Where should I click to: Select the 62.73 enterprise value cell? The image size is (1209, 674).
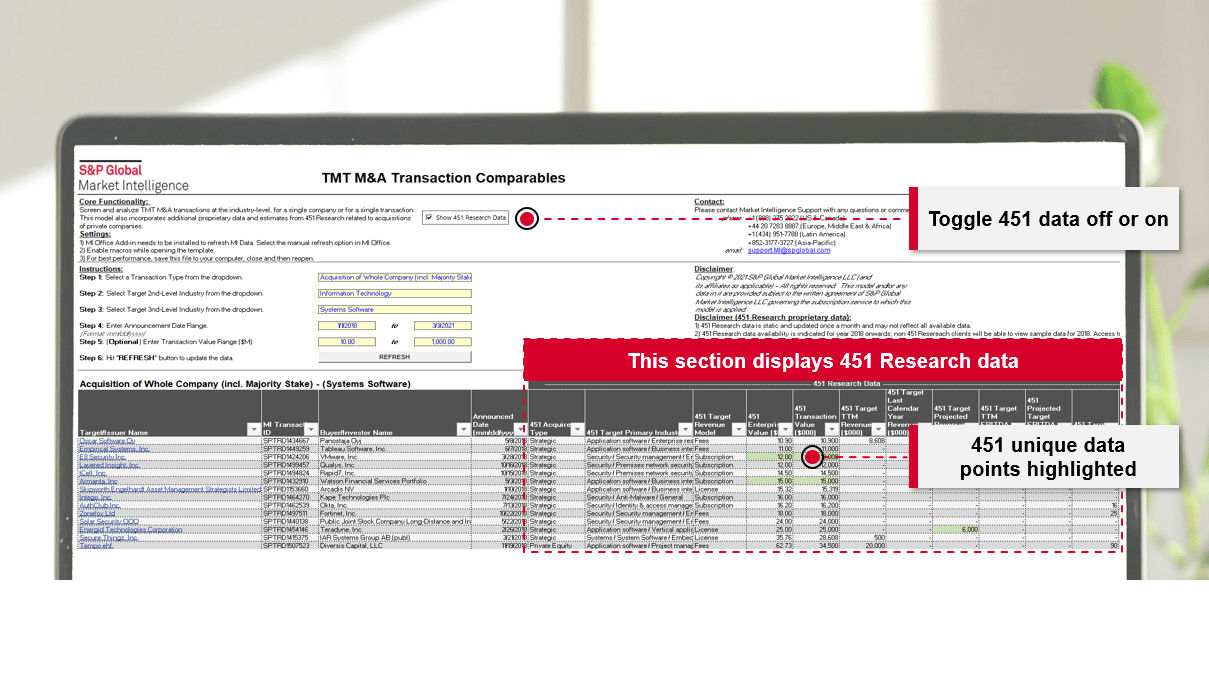tap(770, 545)
